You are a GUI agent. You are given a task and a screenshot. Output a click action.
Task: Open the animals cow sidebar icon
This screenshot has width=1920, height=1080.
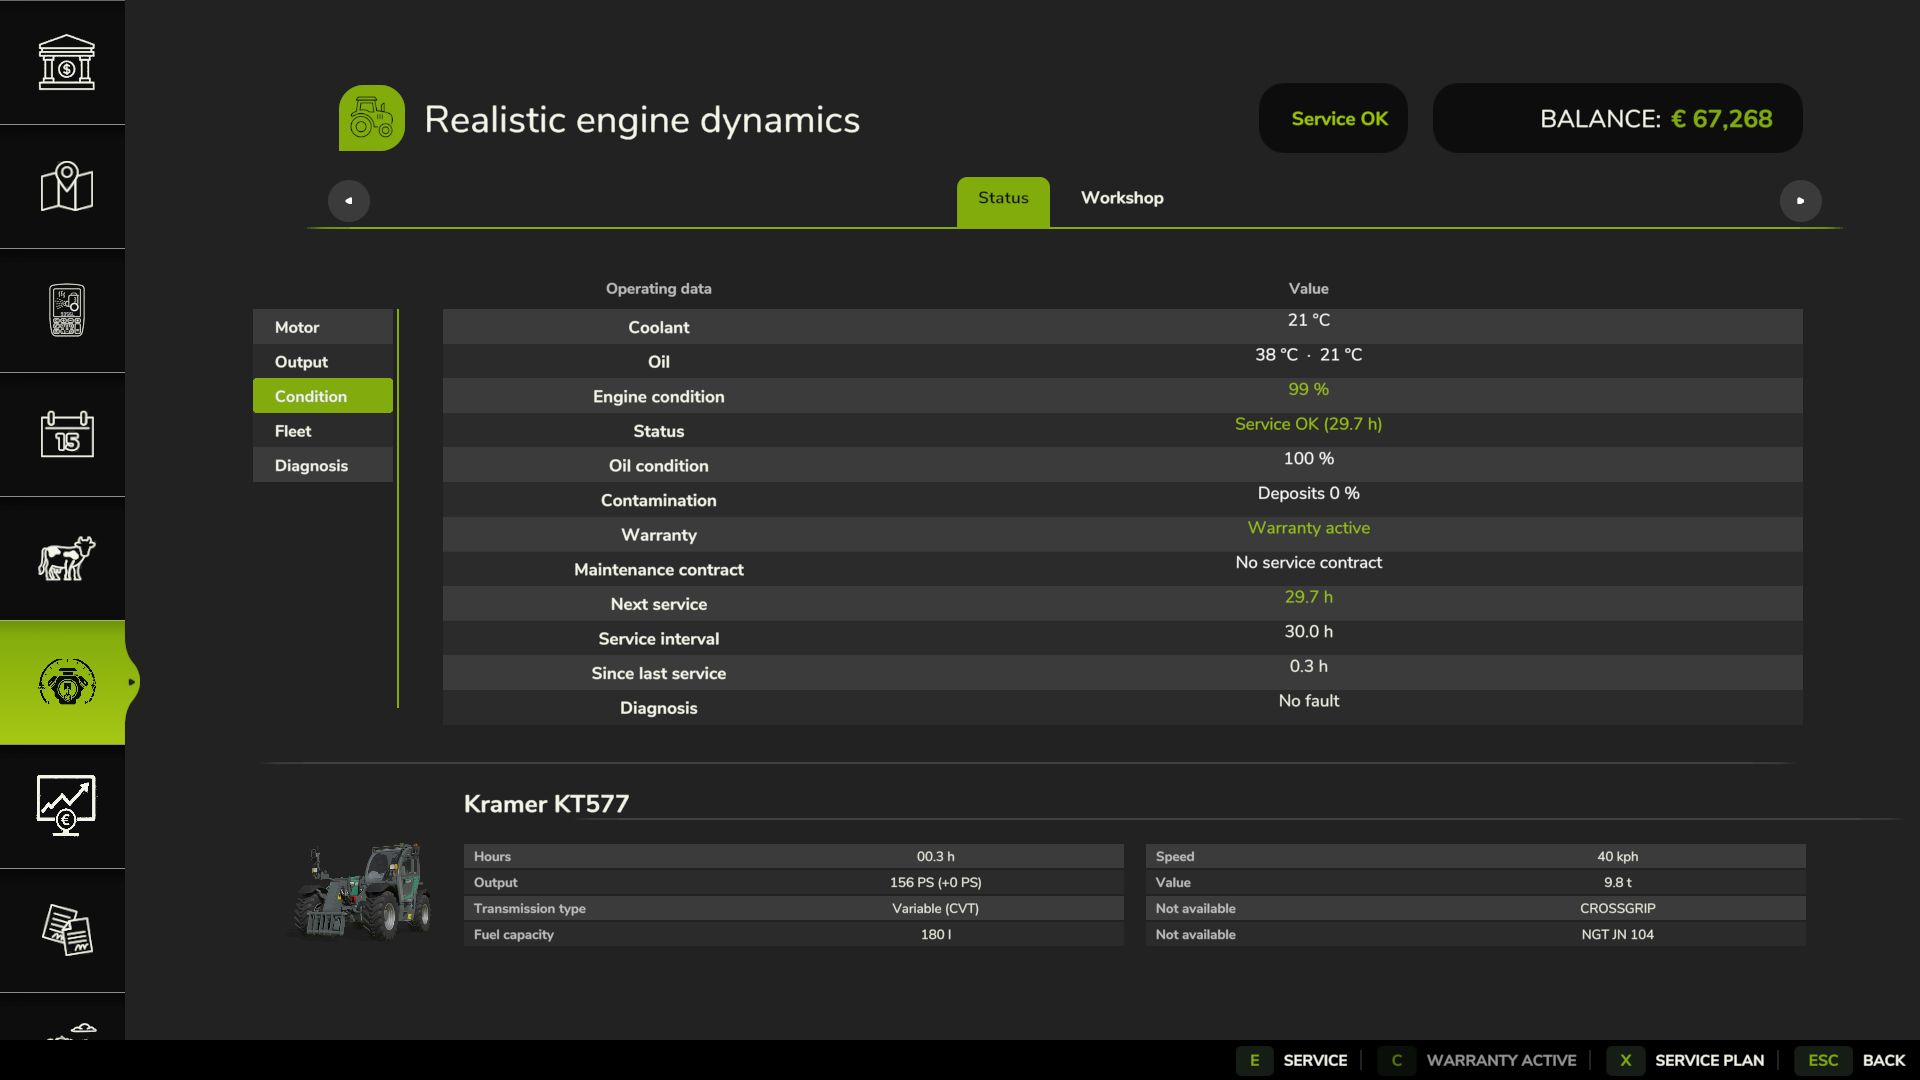[x=66, y=558]
